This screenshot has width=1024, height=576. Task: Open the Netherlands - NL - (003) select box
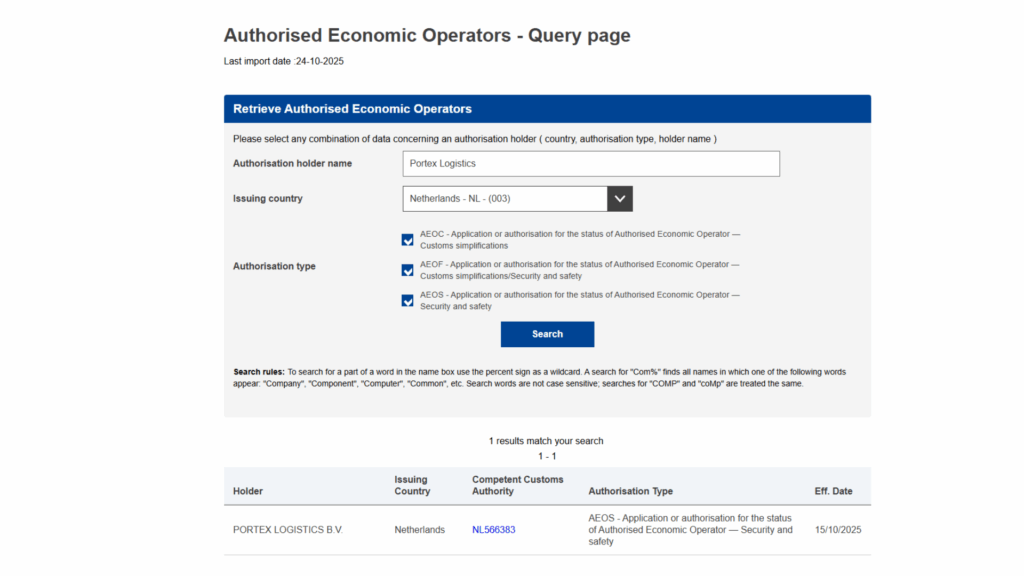tap(505, 199)
